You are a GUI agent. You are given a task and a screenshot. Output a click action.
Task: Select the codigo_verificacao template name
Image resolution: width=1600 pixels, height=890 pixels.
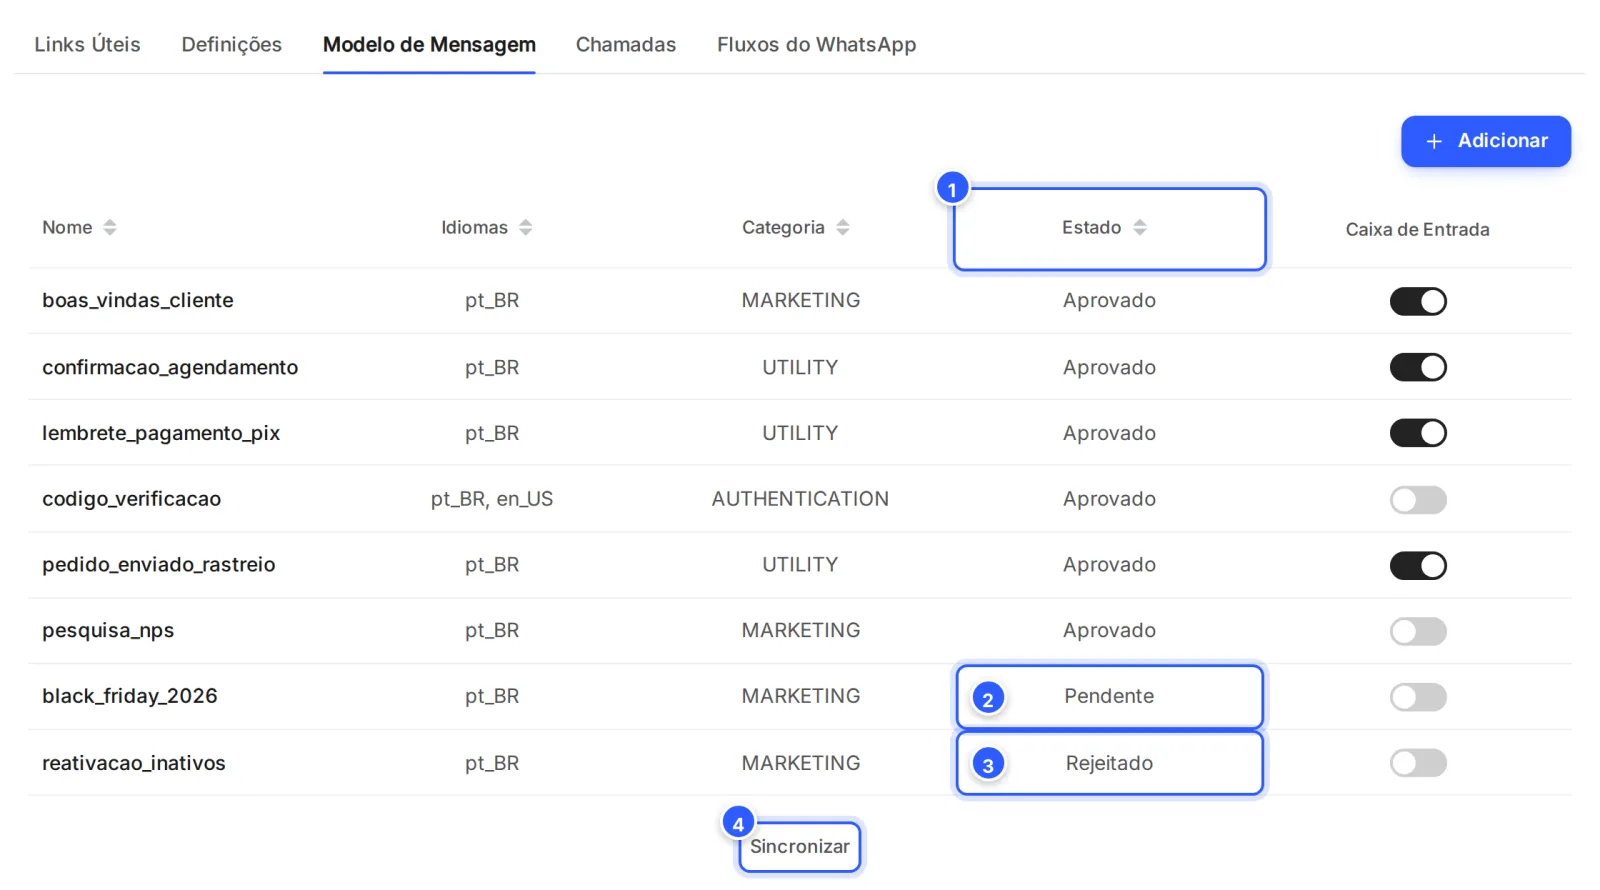132,499
